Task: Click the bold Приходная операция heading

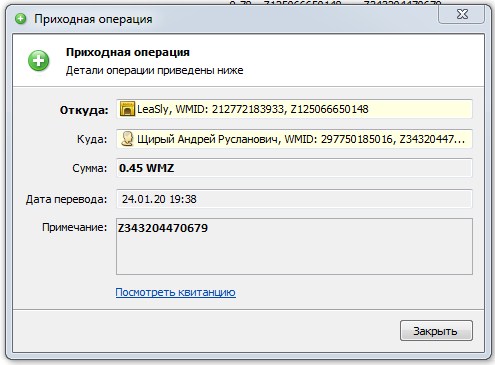Action: coord(128,52)
